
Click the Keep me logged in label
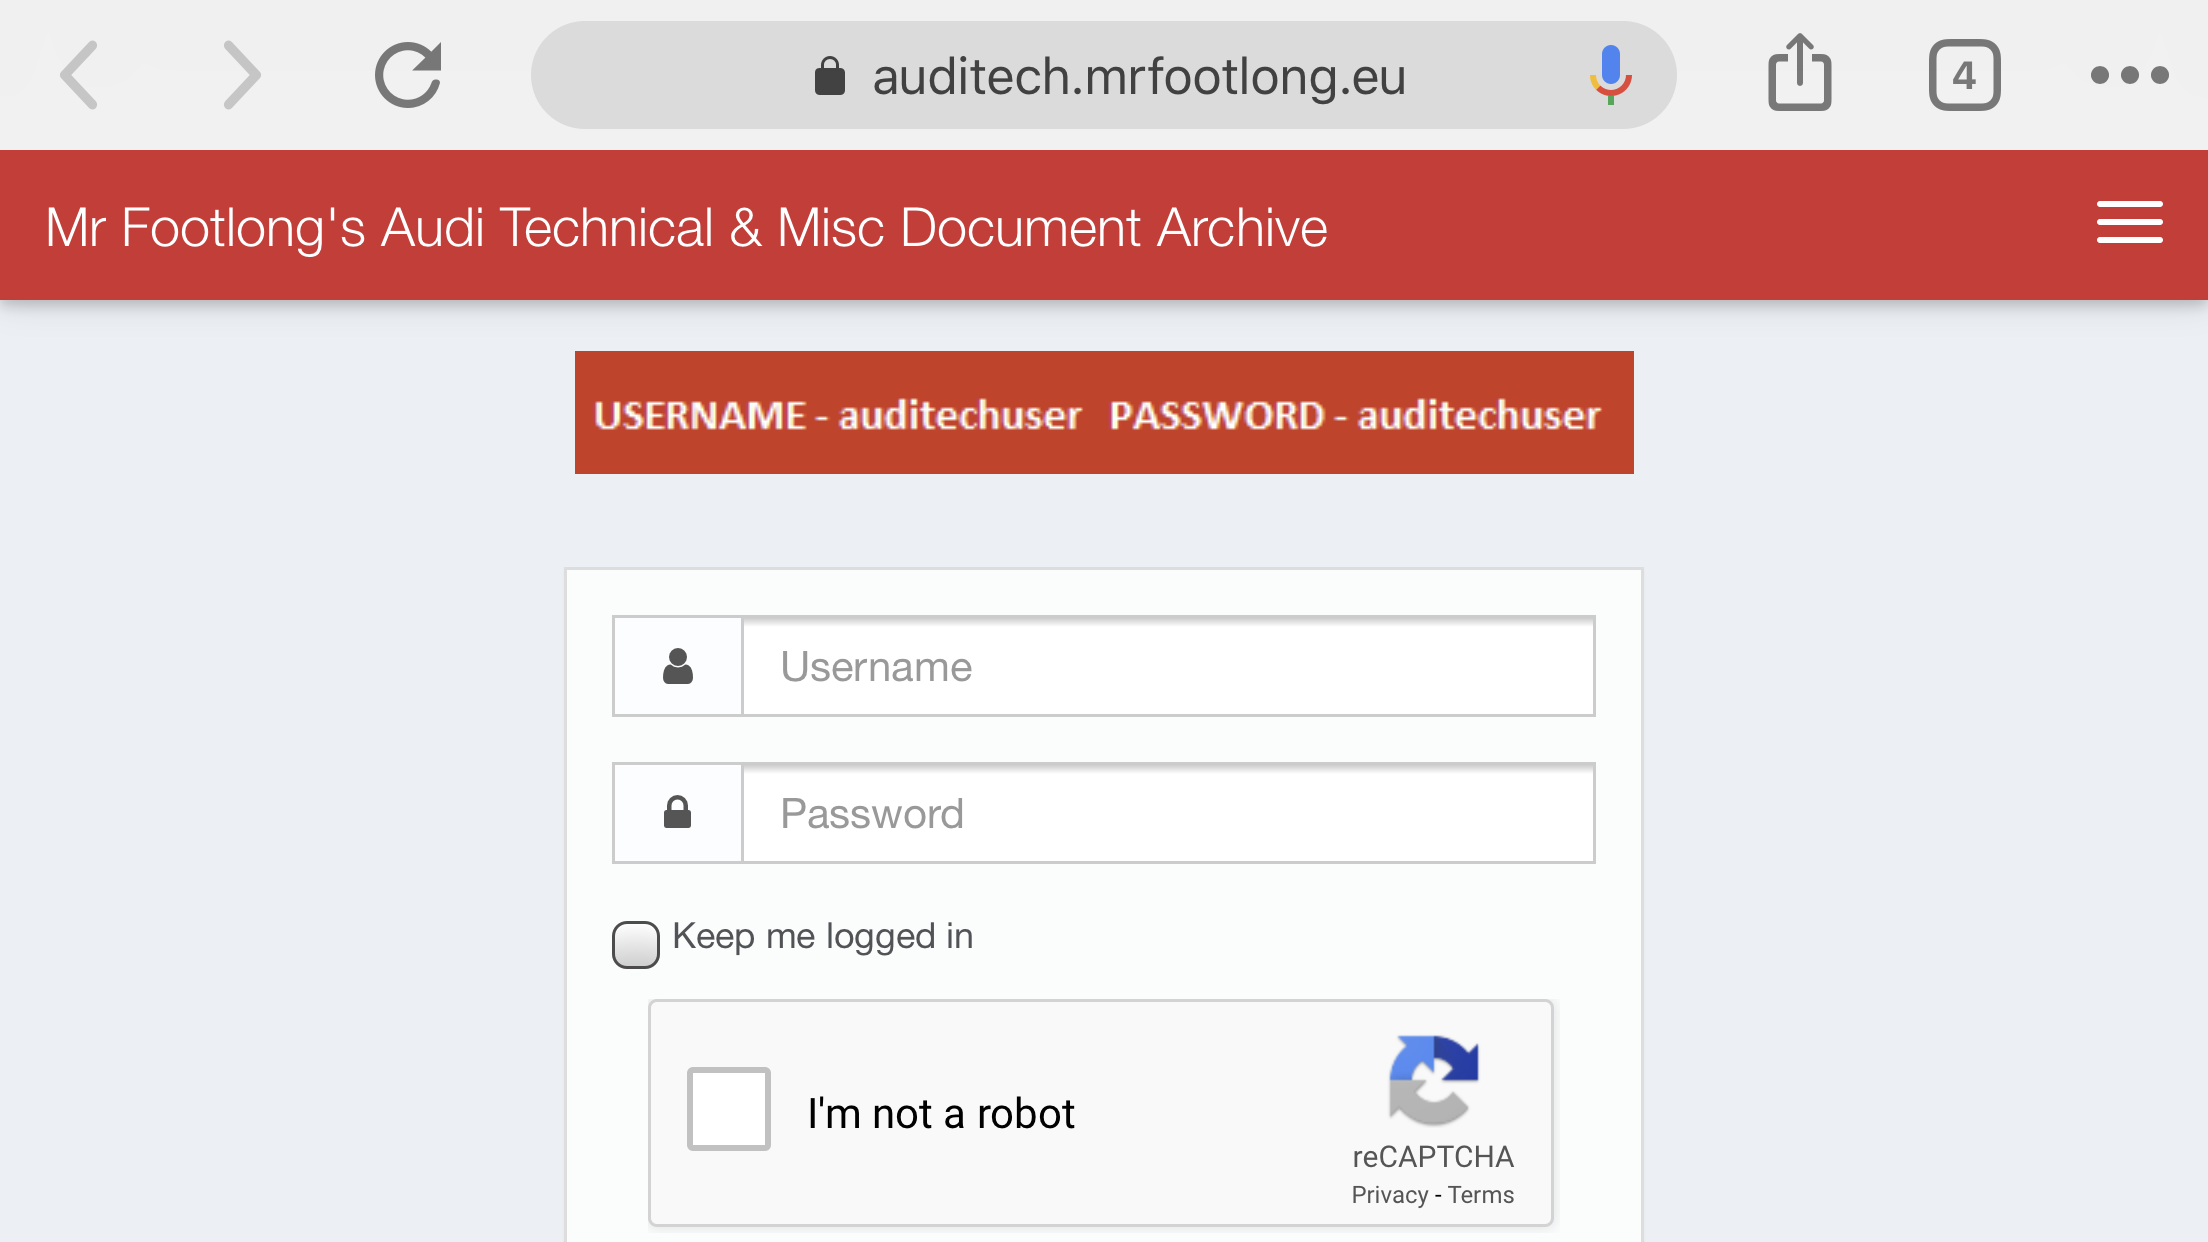point(823,937)
